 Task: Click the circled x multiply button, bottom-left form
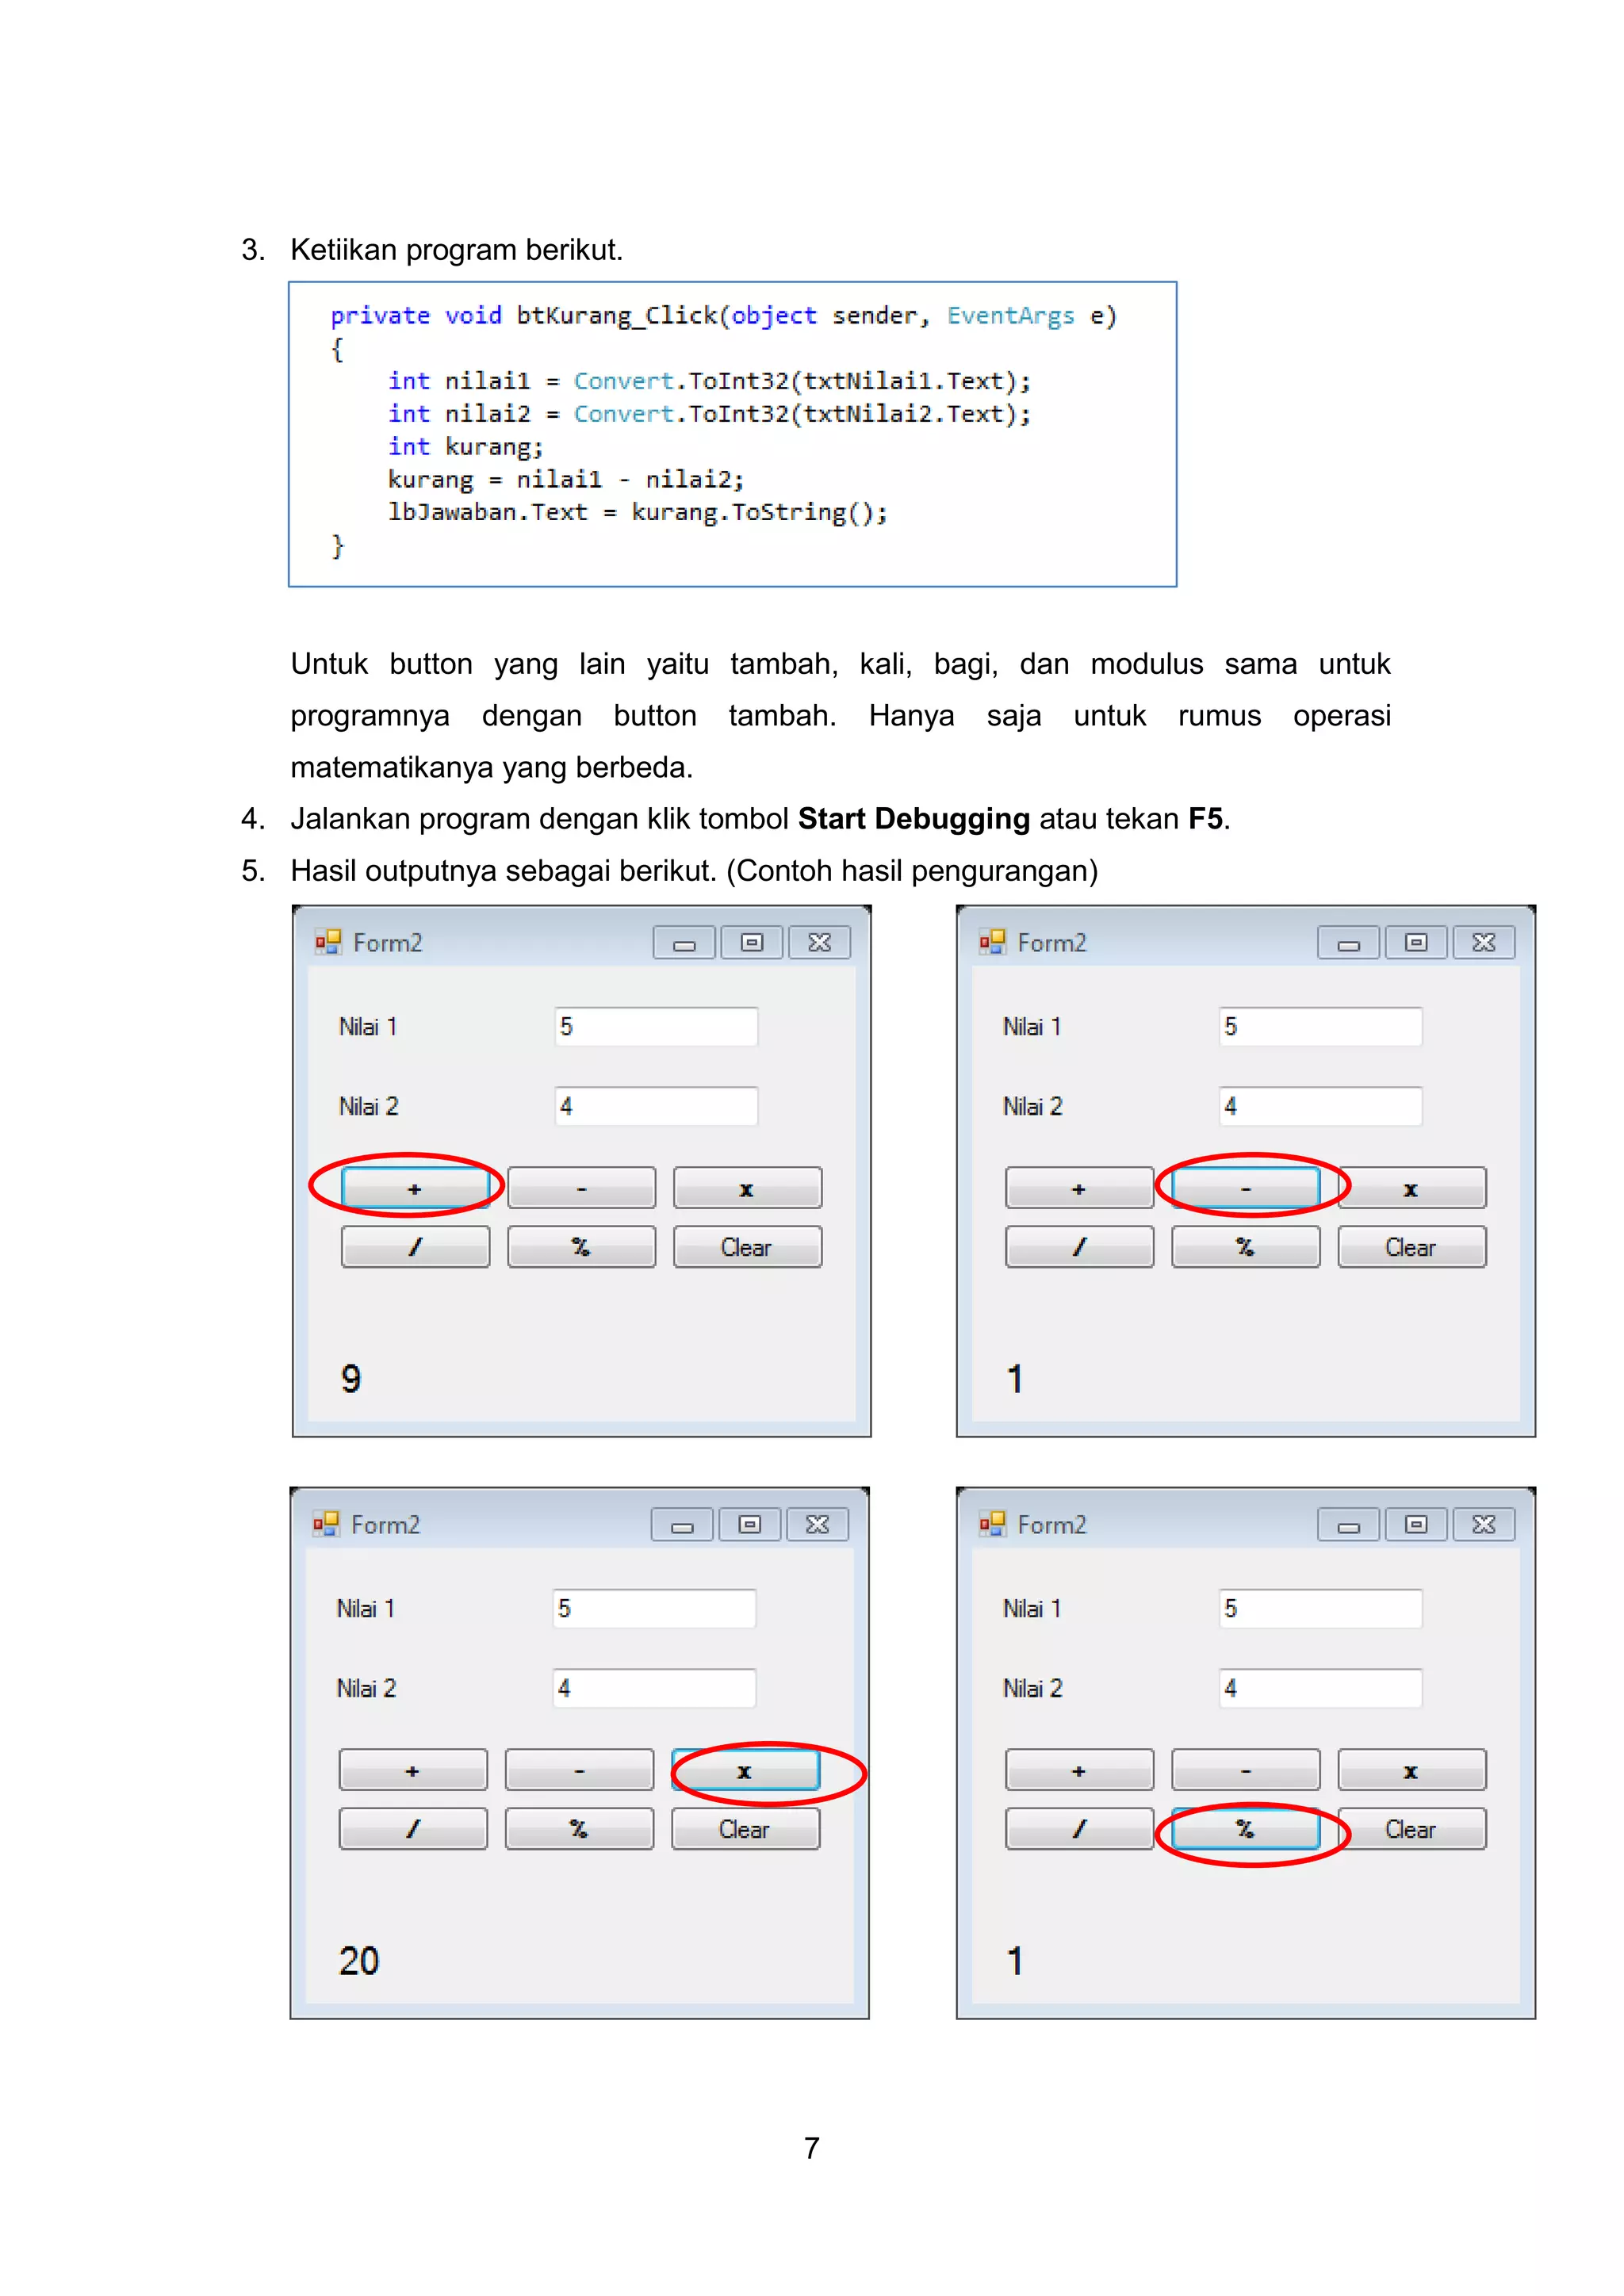(x=745, y=1771)
